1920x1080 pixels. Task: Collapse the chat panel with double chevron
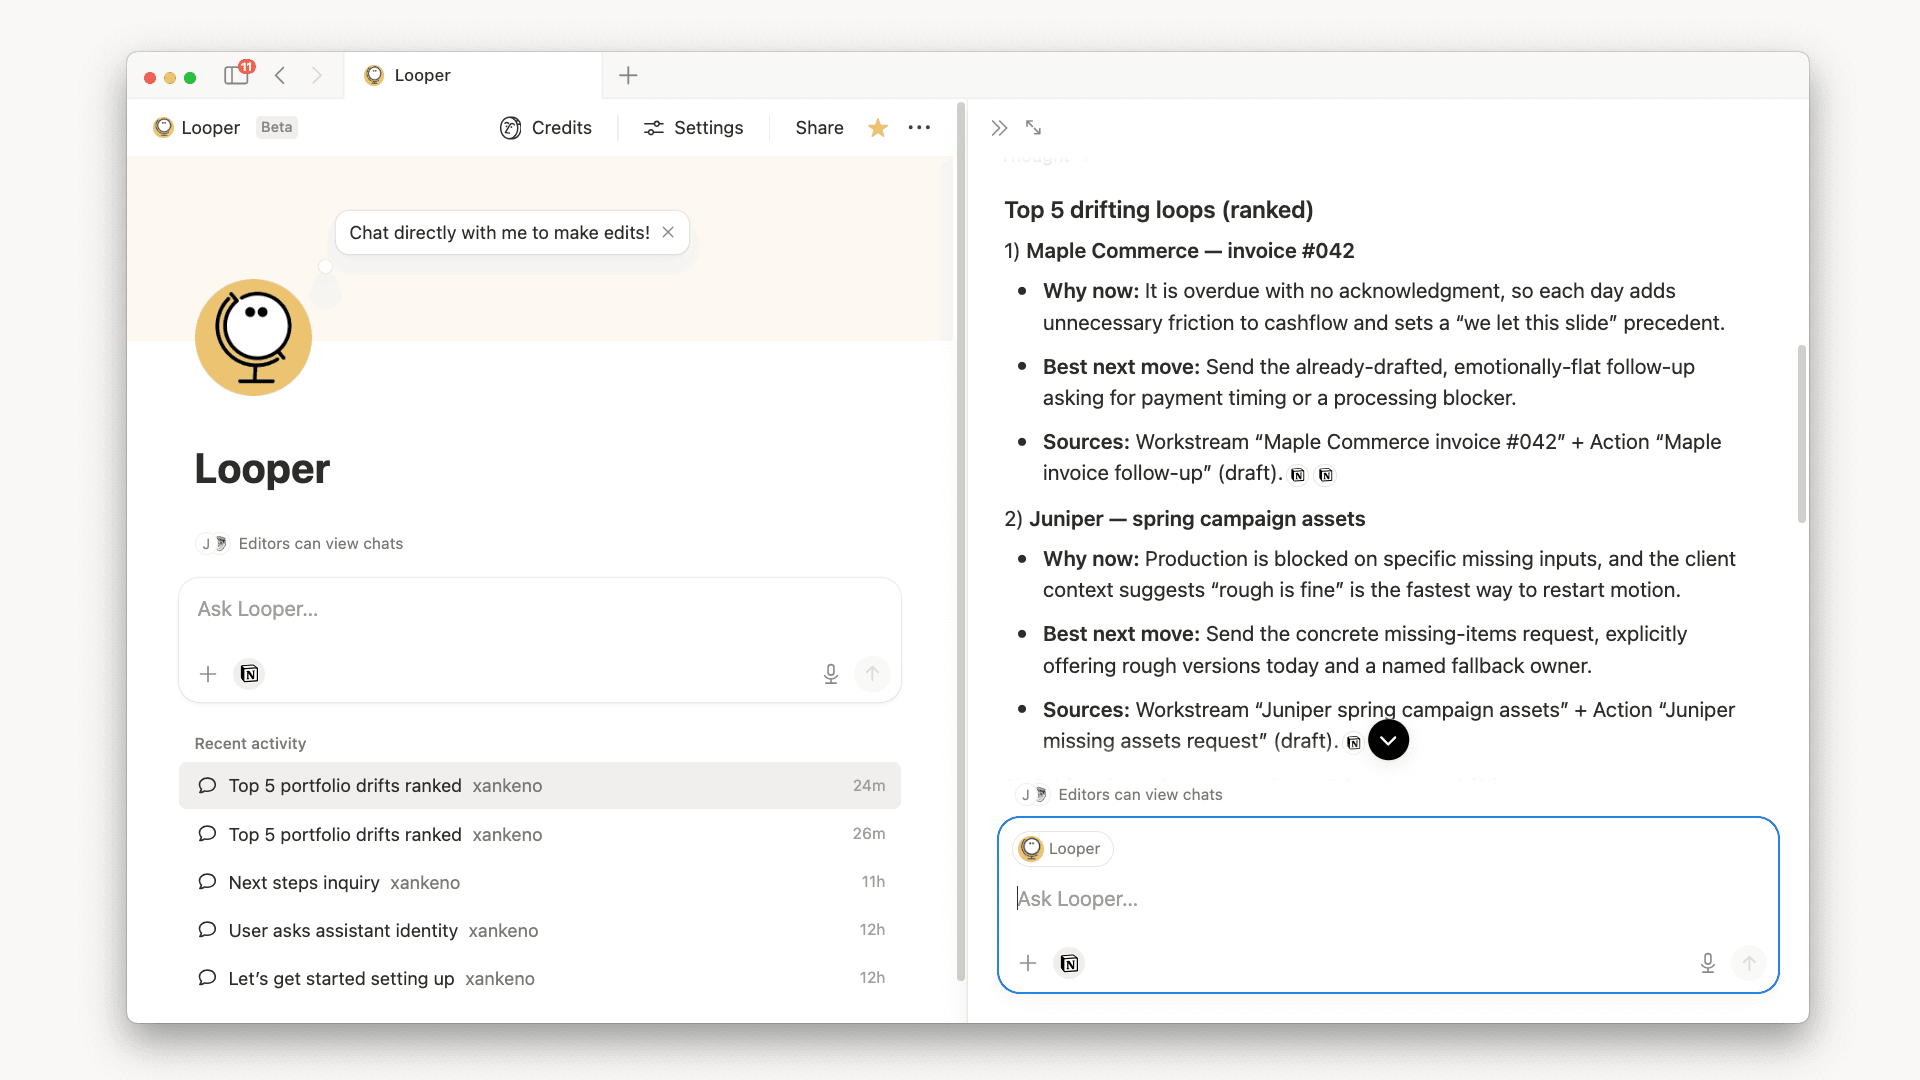tap(999, 128)
